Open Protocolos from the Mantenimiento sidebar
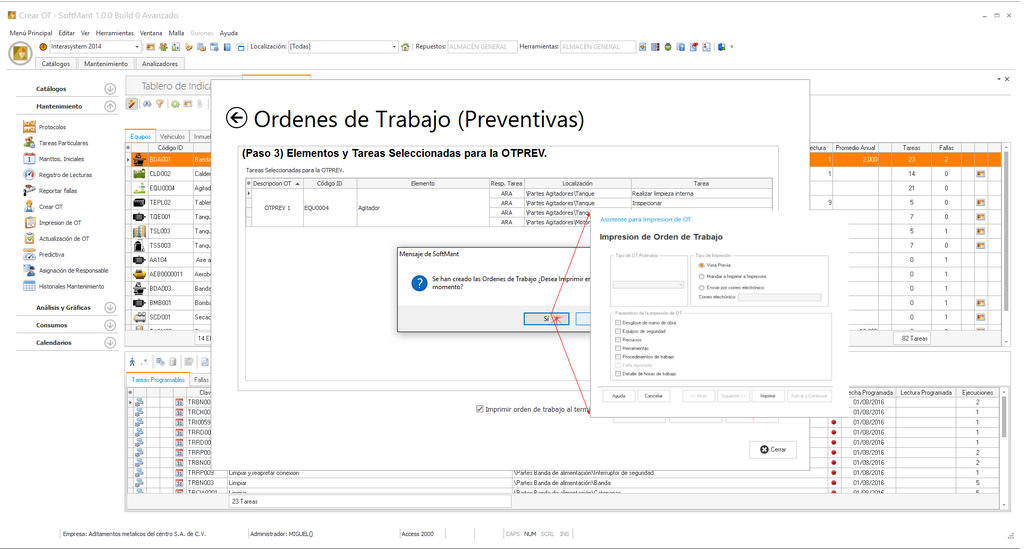This screenshot has width=1024, height=549. pyautogui.click(x=52, y=127)
